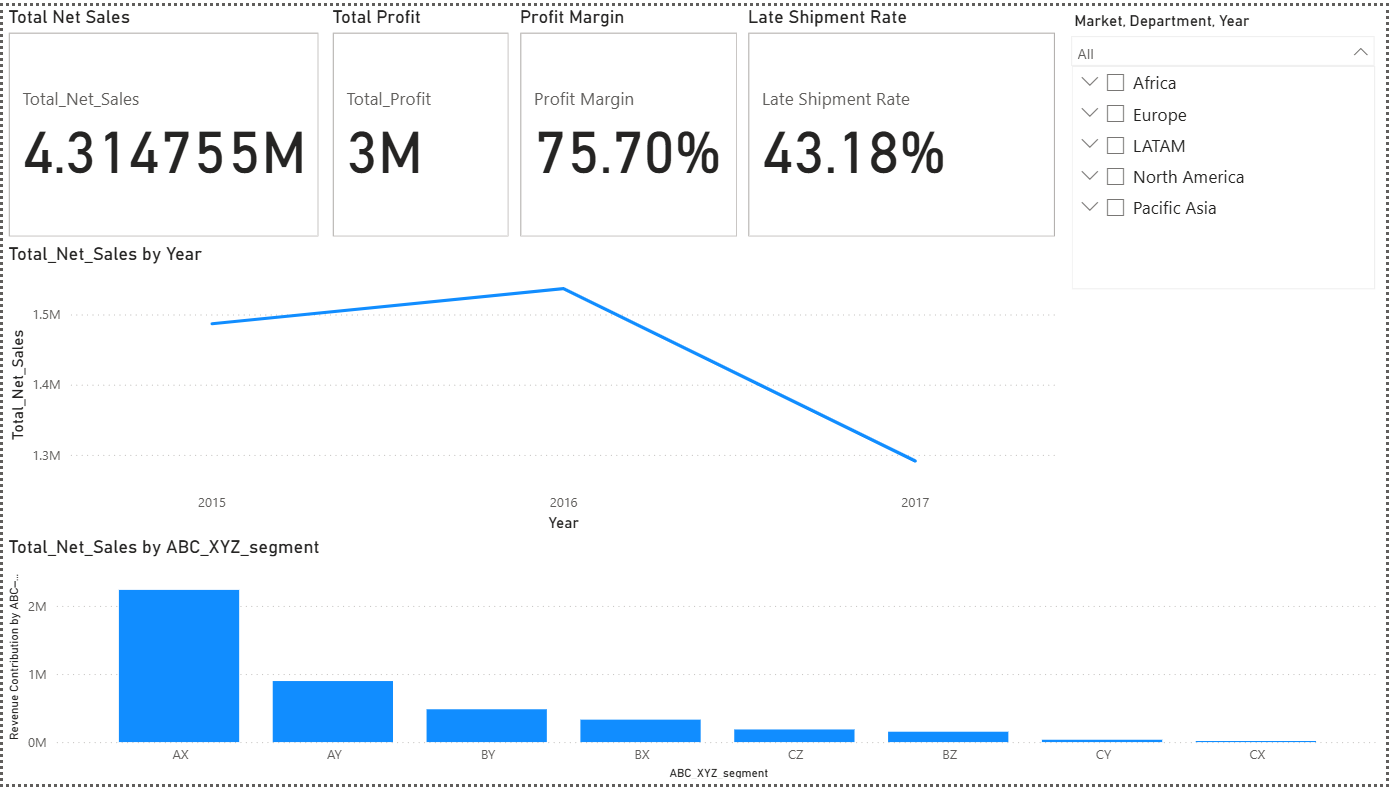Enable the North America checkbox
Screen dimensions: 1392x792
1116,177
